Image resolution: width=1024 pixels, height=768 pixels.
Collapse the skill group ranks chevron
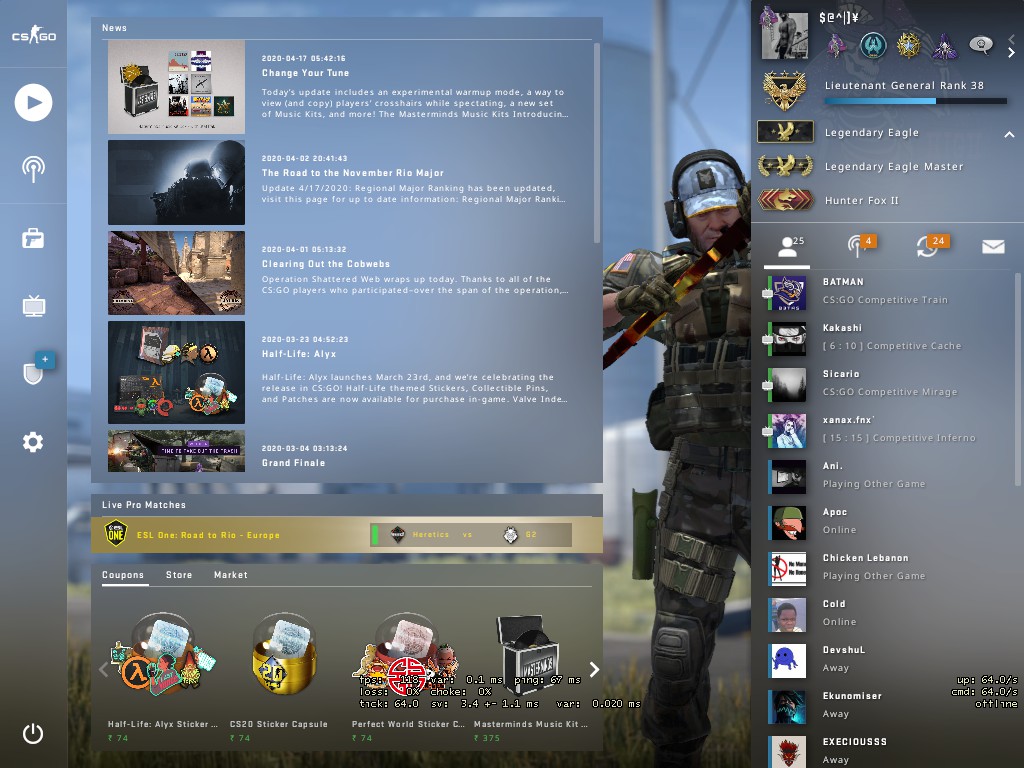[1009, 134]
